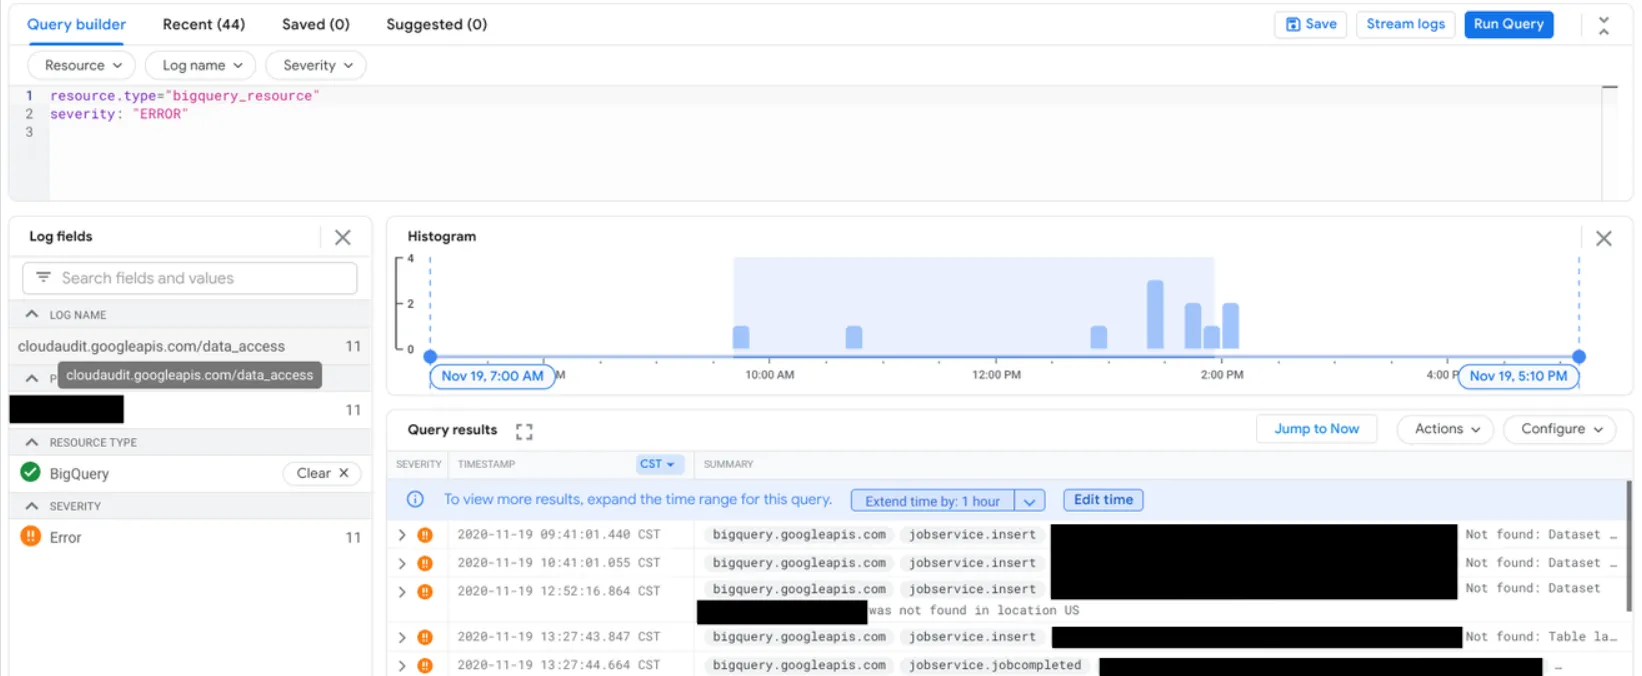Image resolution: width=1642 pixels, height=676 pixels.
Task: Collapse the SEVERITY section
Action: pyautogui.click(x=32, y=506)
